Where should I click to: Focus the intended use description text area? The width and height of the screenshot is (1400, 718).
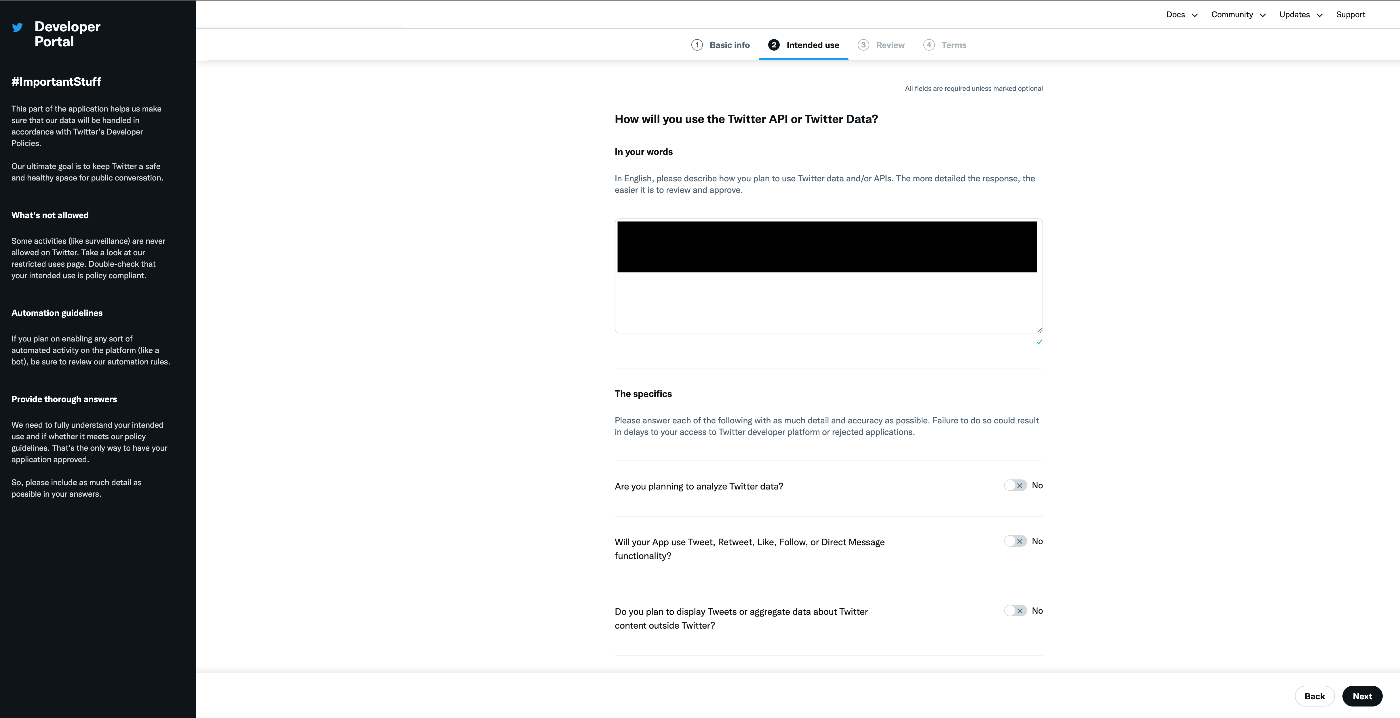click(828, 276)
